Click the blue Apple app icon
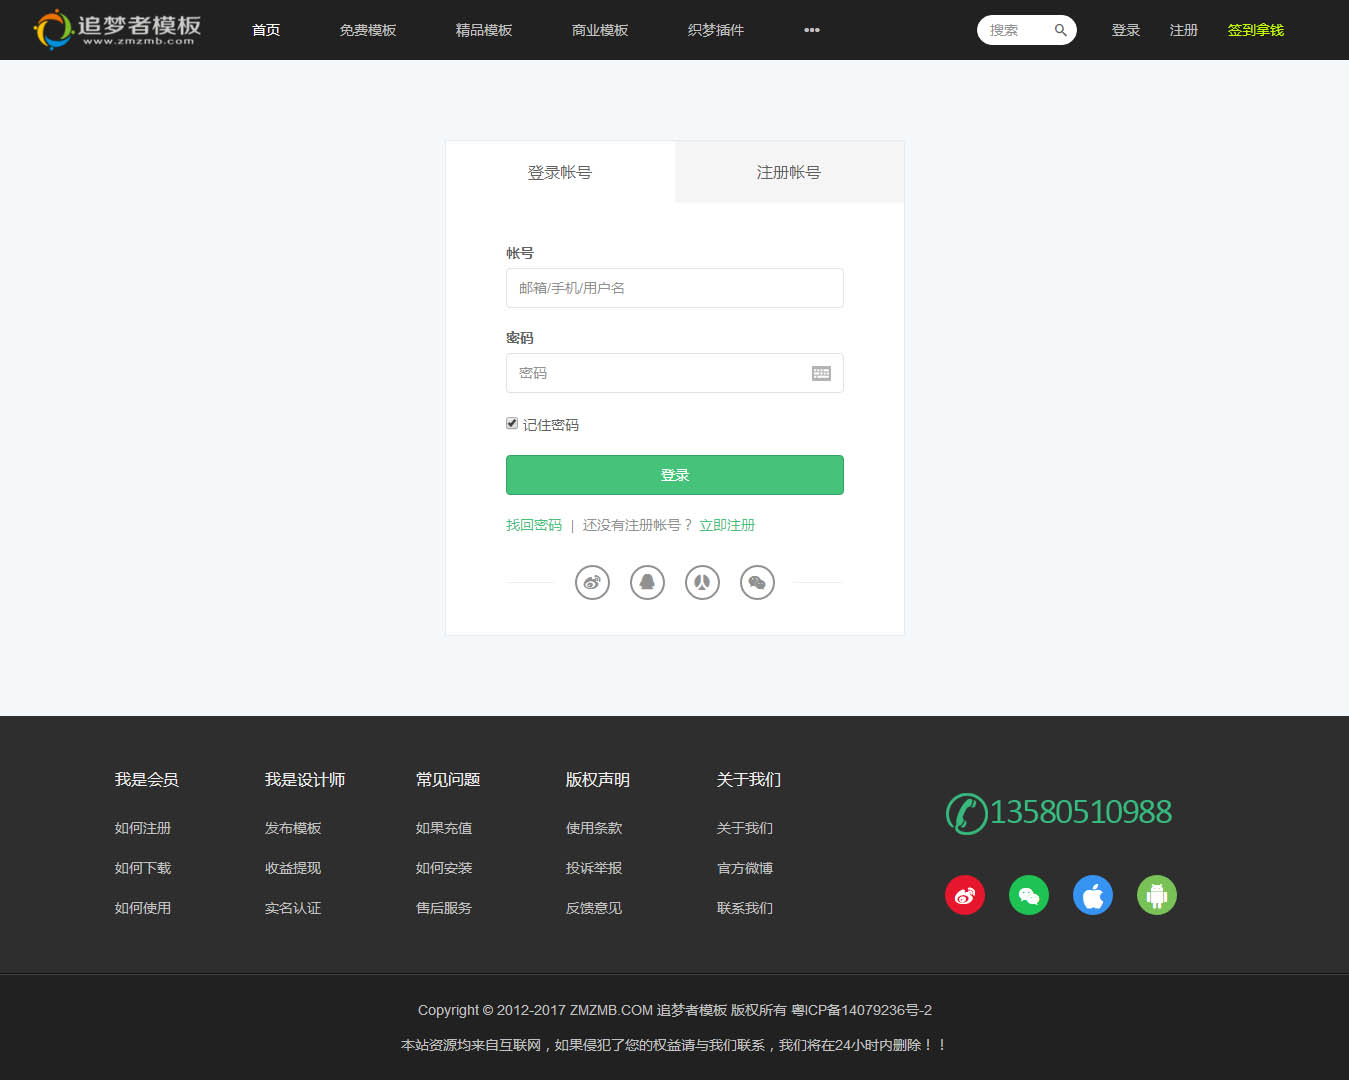1349x1080 pixels. pos(1093,895)
